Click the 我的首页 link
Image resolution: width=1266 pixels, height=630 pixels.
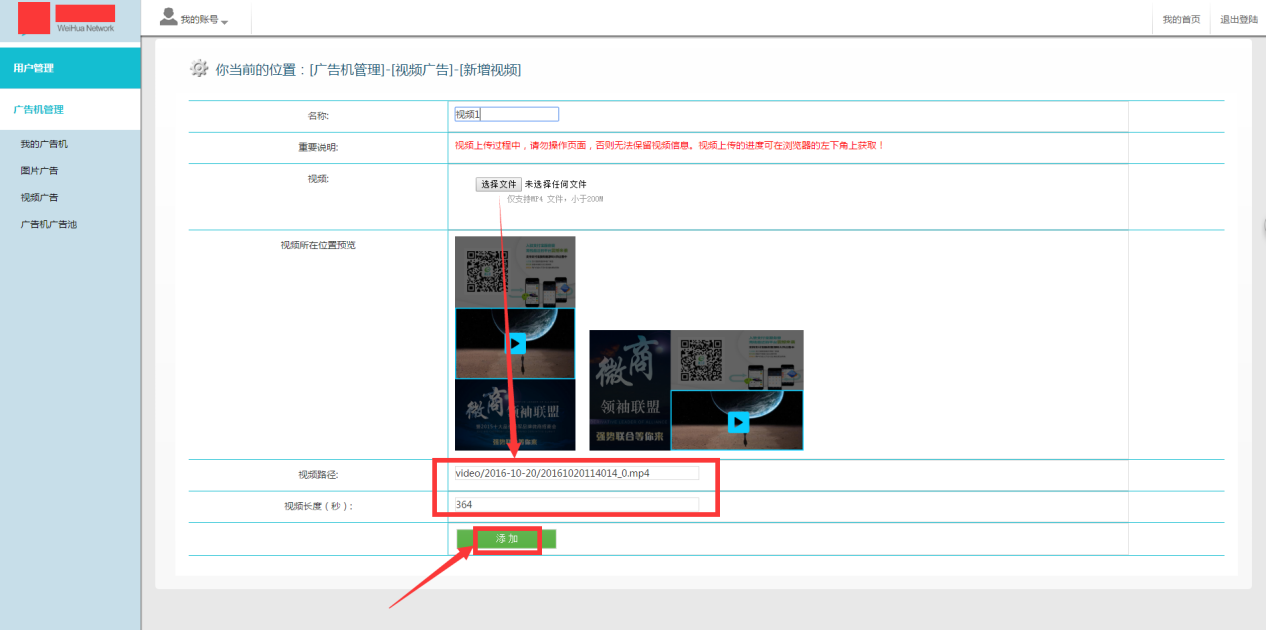click(x=1181, y=20)
